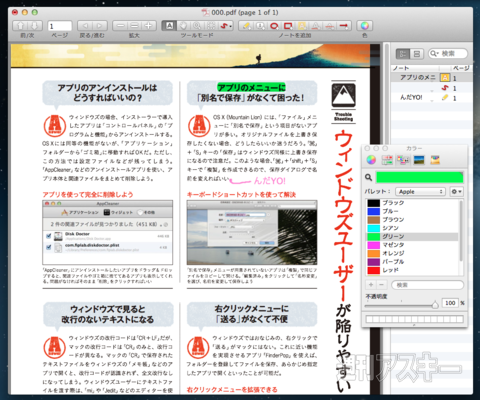Choose パープル in the color list
Image resolution: width=480 pixels, height=400 pixels.
click(x=412, y=262)
